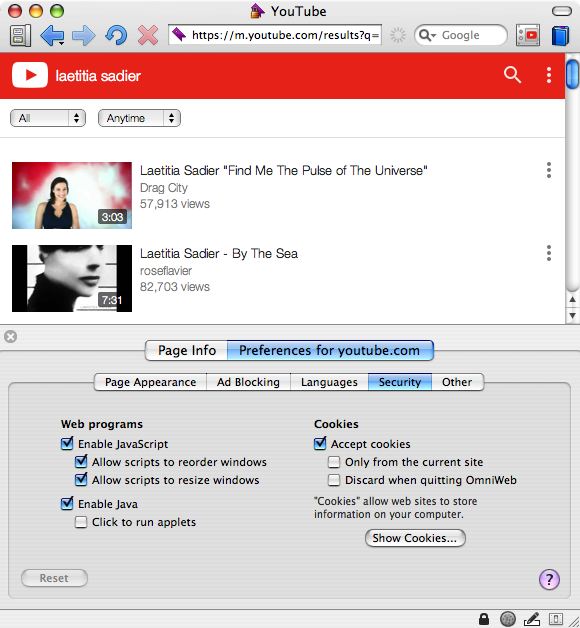
Task: Open the Other preferences tab
Action: [x=457, y=382]
